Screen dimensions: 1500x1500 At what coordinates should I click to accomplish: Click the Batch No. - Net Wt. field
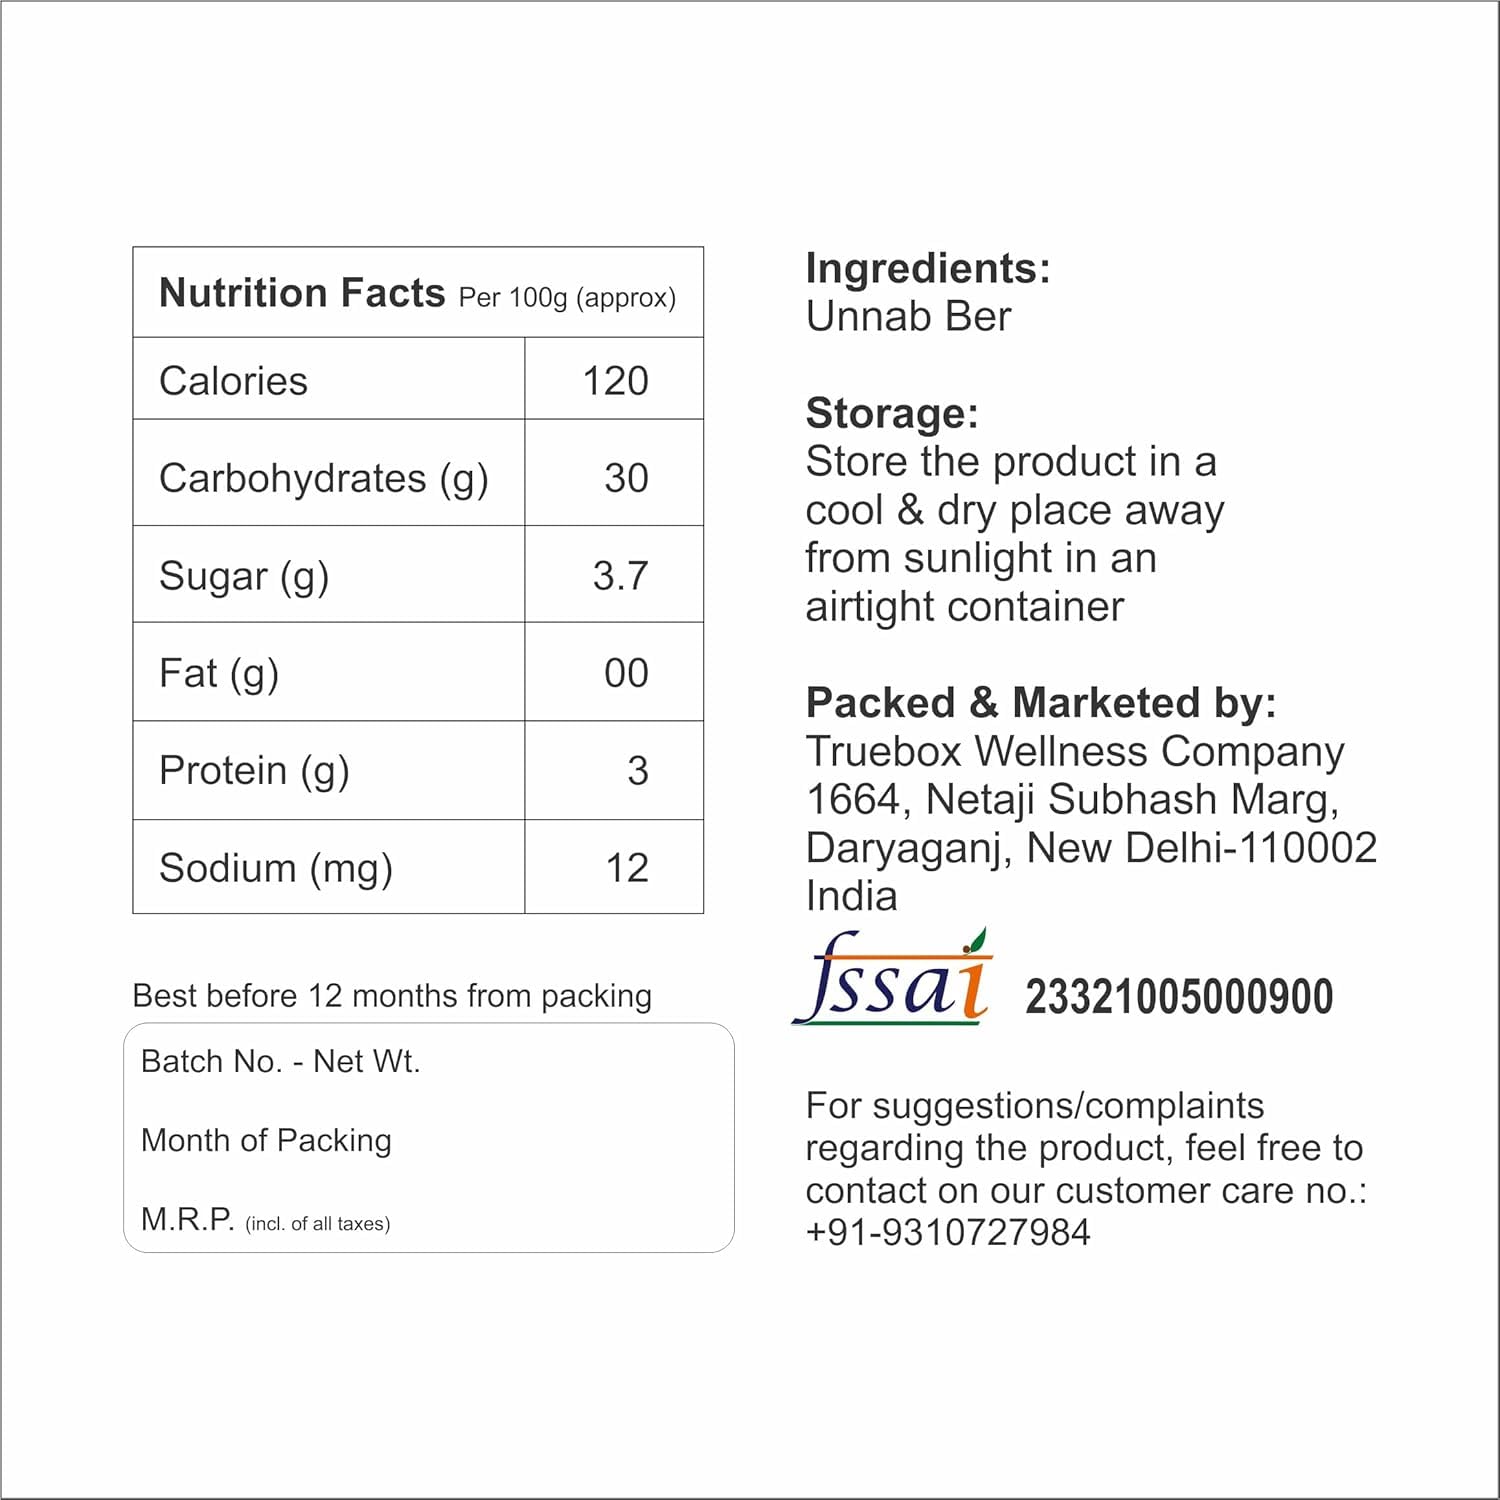coord(281,1061)
